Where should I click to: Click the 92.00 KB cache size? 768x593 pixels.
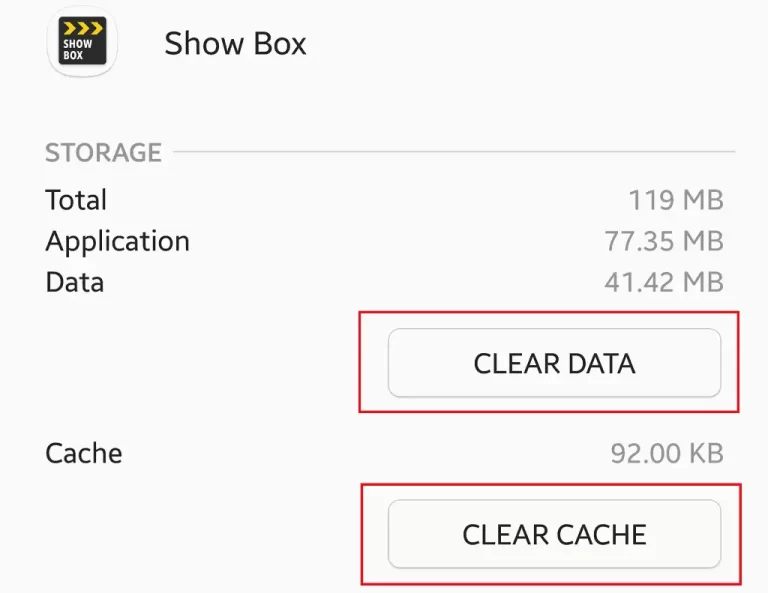667,453
